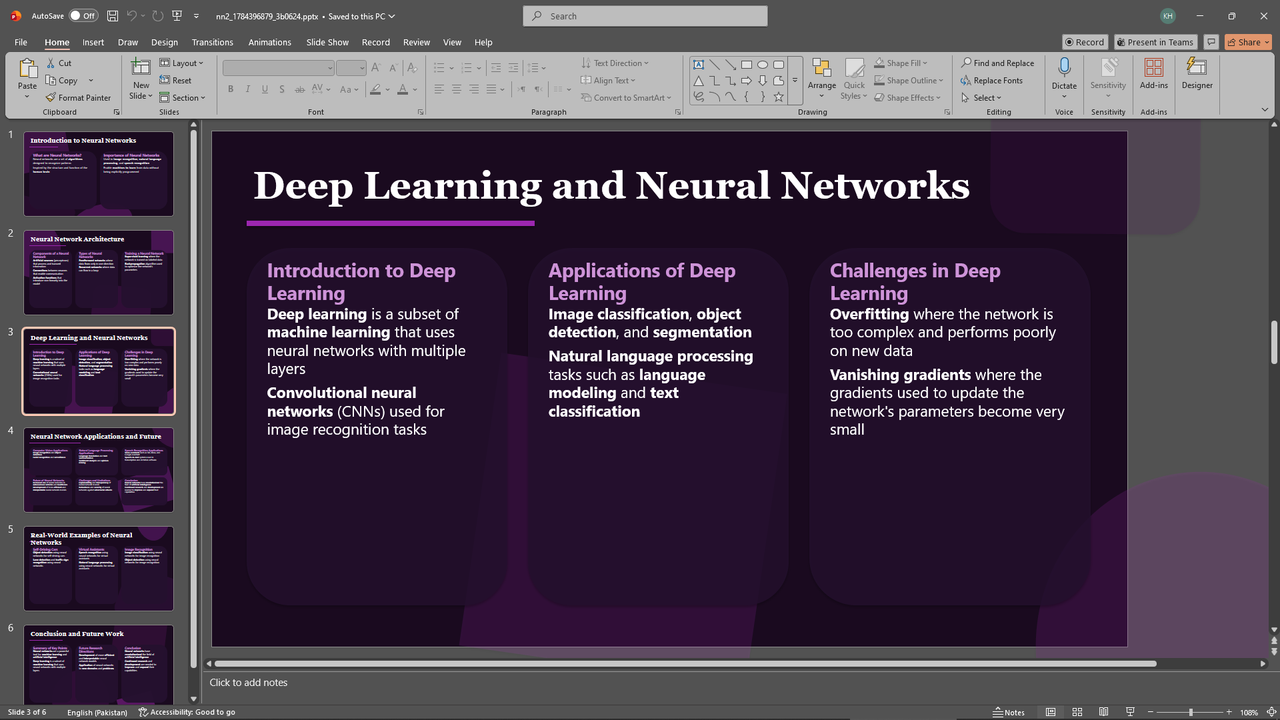Open the Add-ins button
Image resolution: width=1280 pixels, height=720 pixels.
tap(1154, 73)
